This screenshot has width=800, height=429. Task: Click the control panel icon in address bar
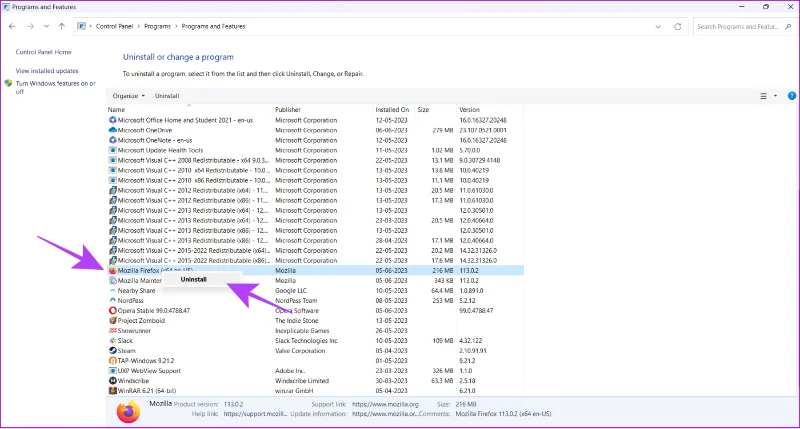(81, 26)
